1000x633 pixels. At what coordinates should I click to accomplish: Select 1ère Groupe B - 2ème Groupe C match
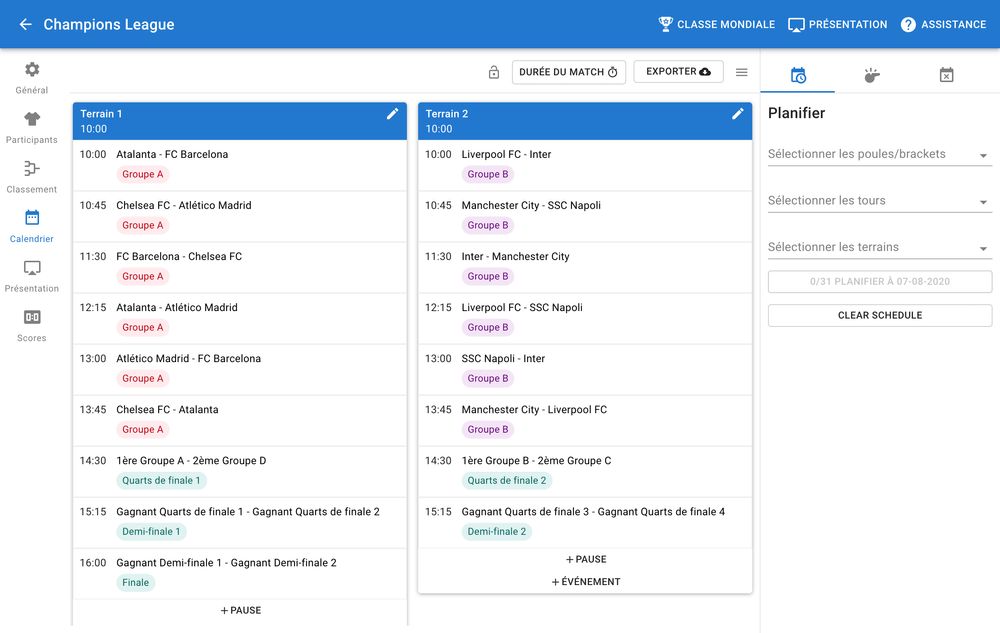(x=585, y=472)
